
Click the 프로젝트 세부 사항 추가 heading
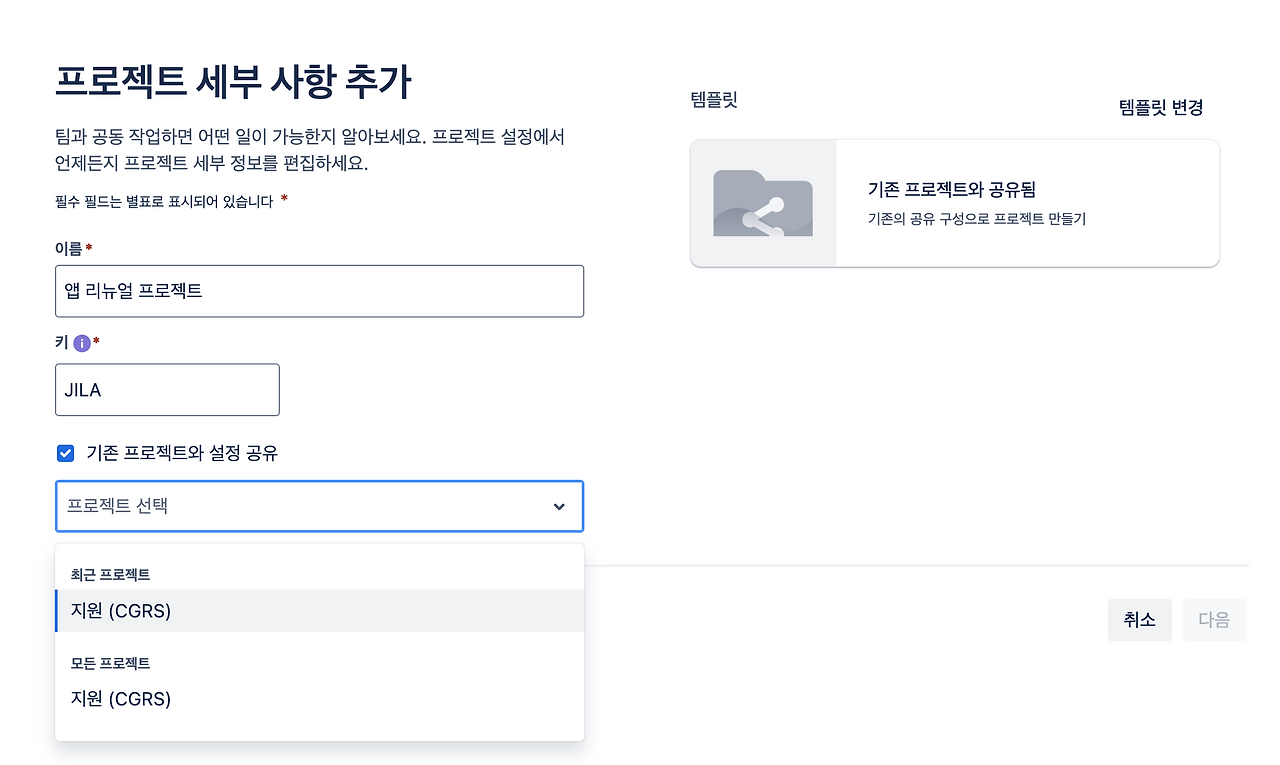(x=233, y=82)
